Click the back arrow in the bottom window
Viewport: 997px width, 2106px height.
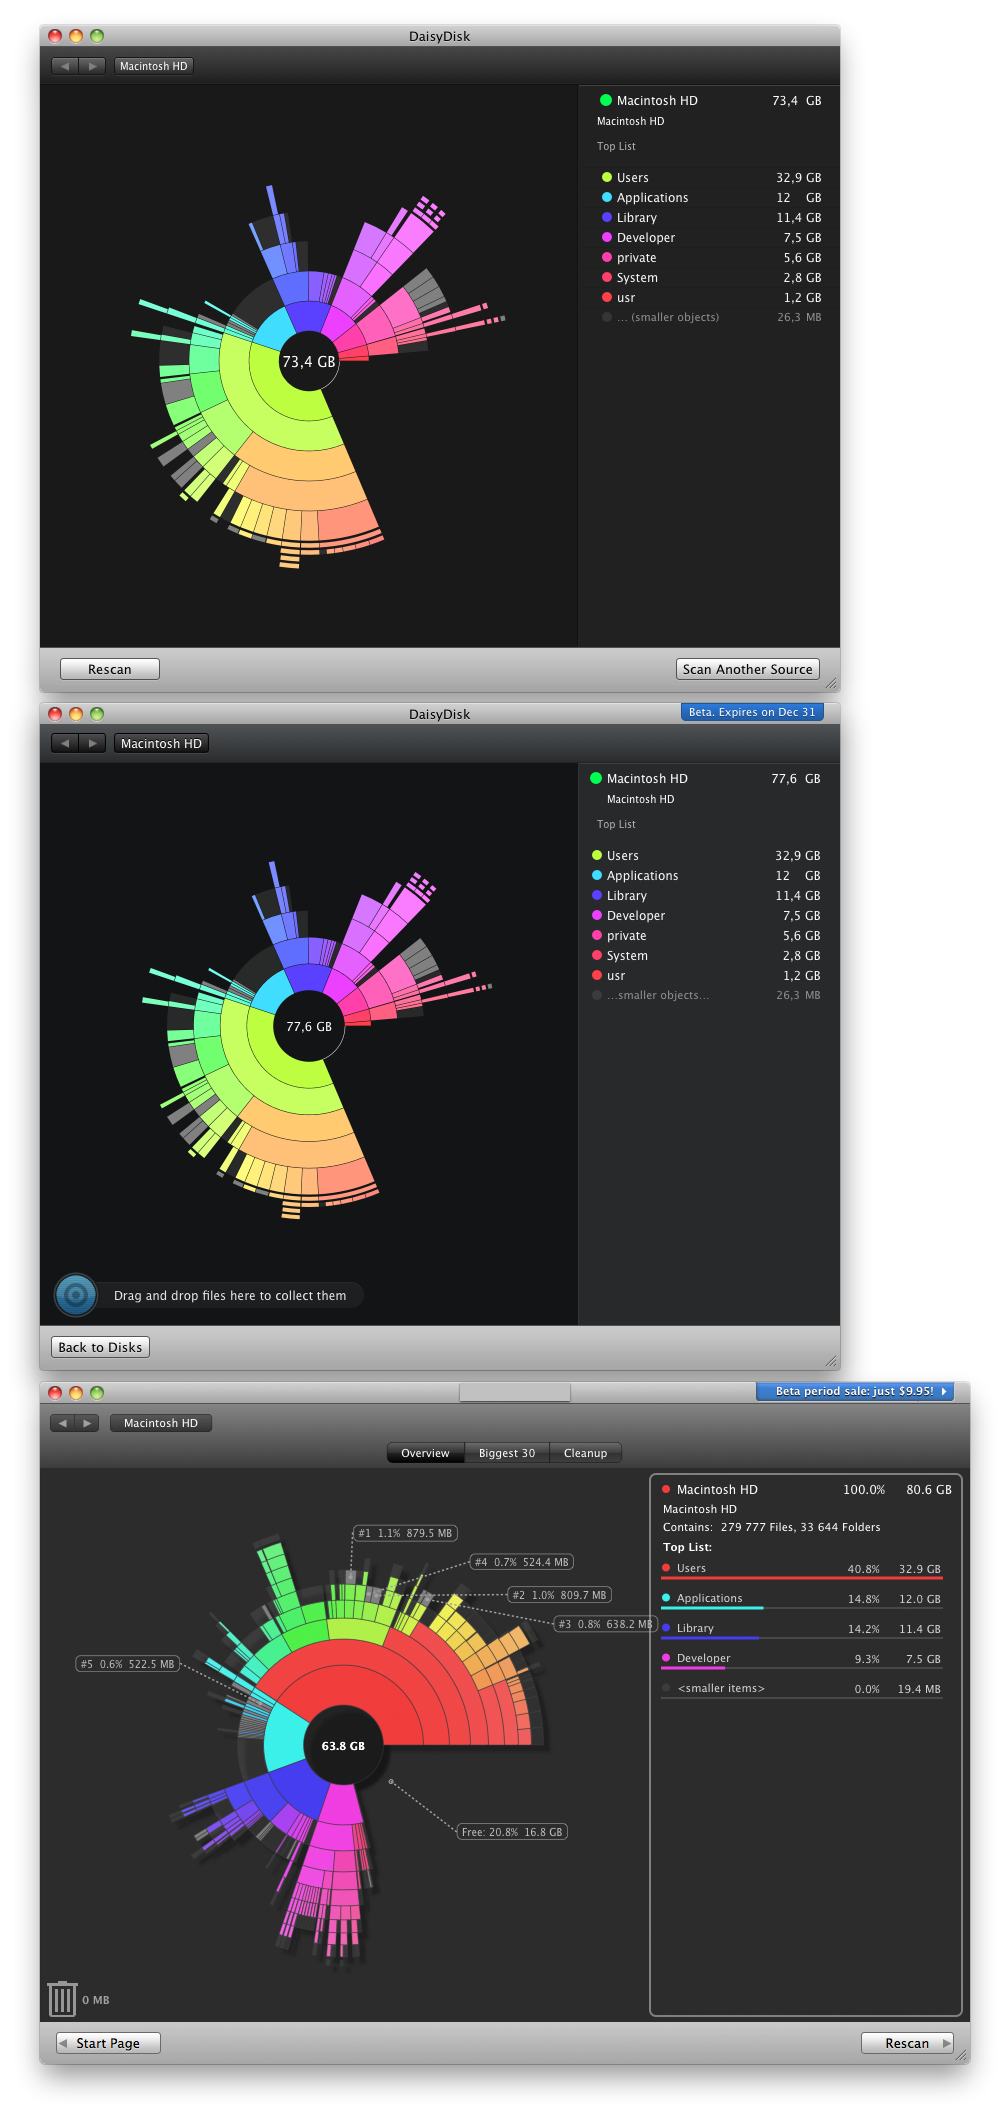pyautogui.click(x=63, y=1423)
